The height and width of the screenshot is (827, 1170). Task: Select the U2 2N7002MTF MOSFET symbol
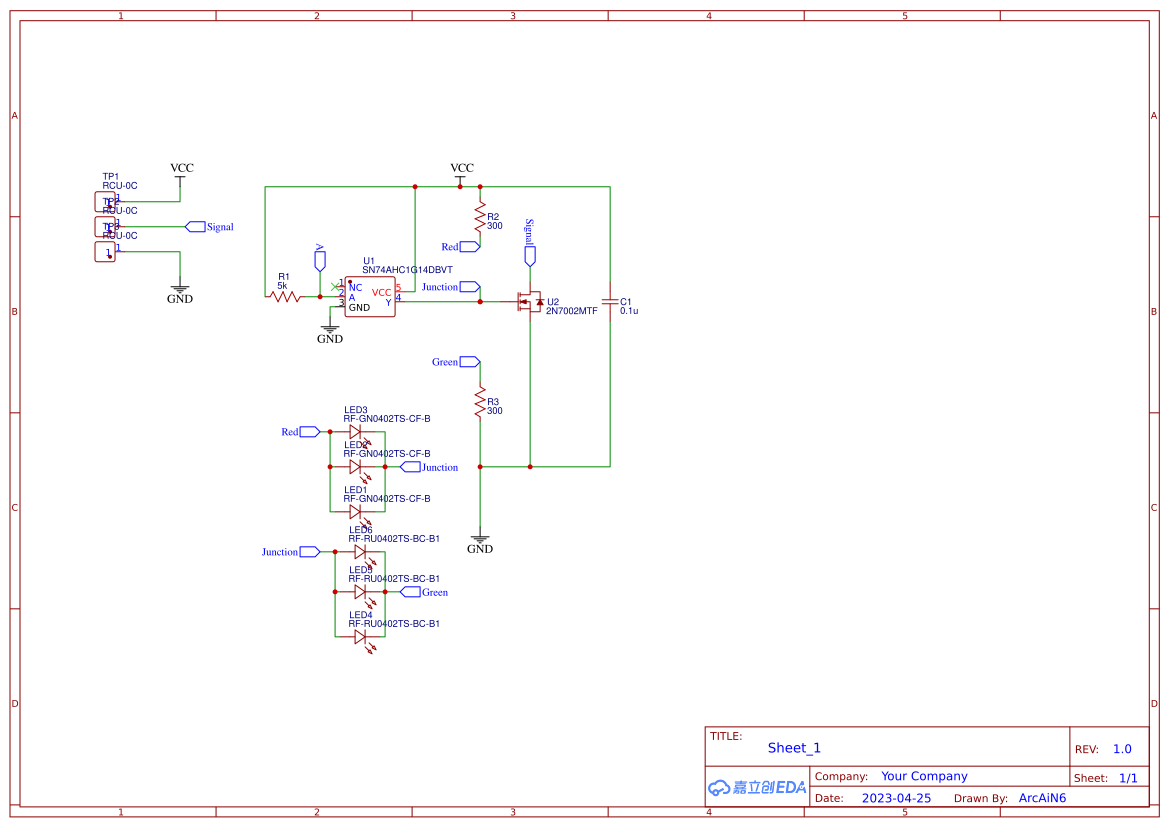(x=531, y=302)
